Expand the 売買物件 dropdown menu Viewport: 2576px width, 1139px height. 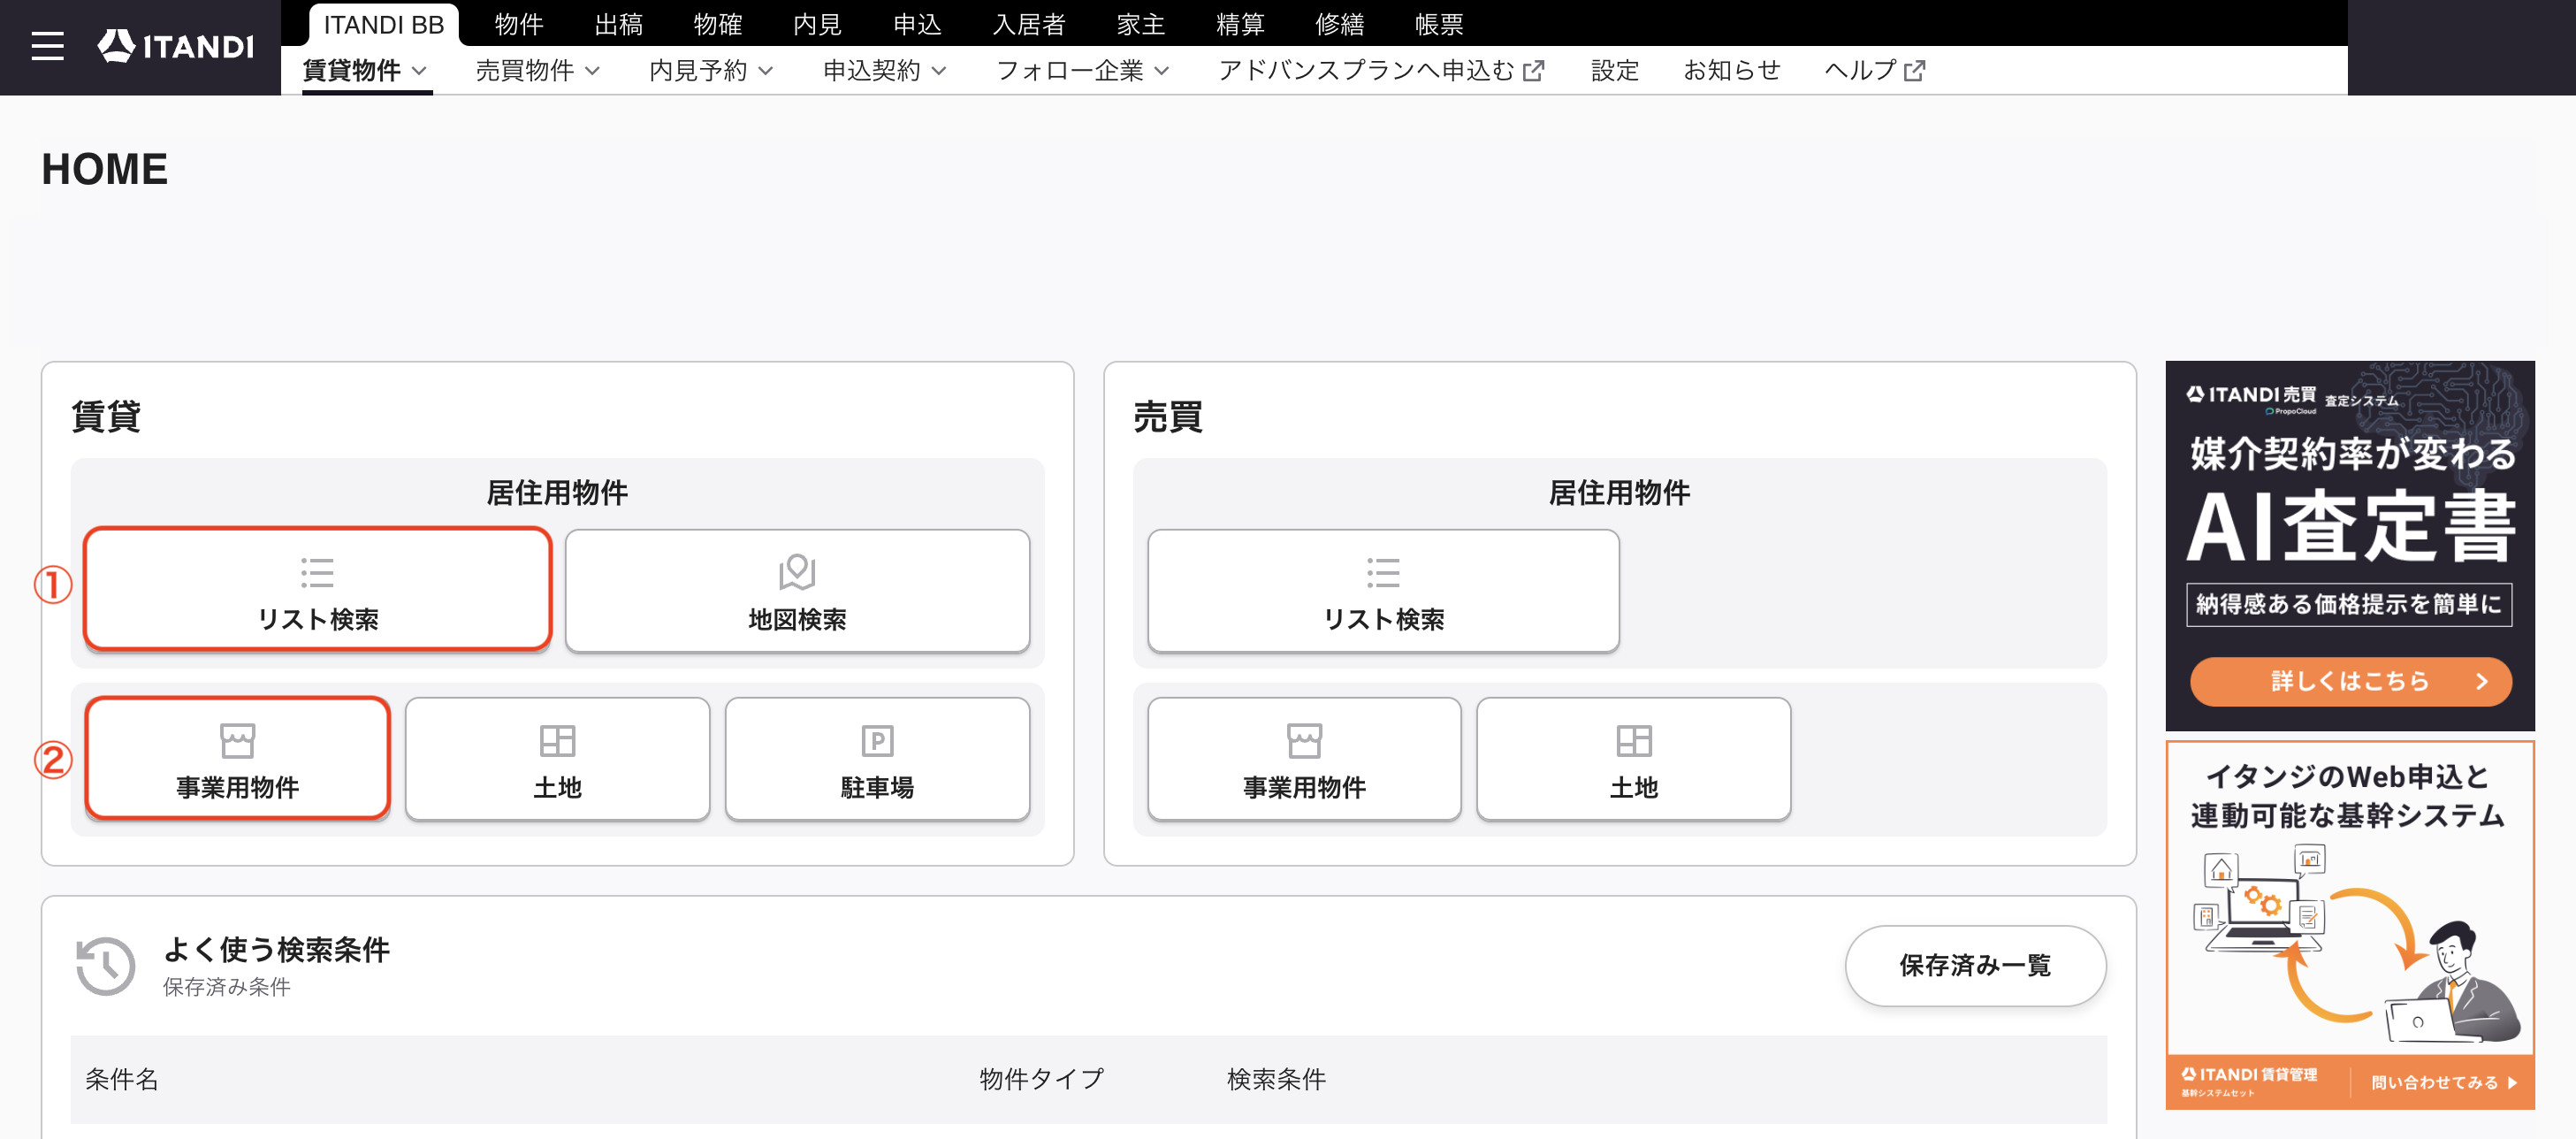click(x=538, y=70)
